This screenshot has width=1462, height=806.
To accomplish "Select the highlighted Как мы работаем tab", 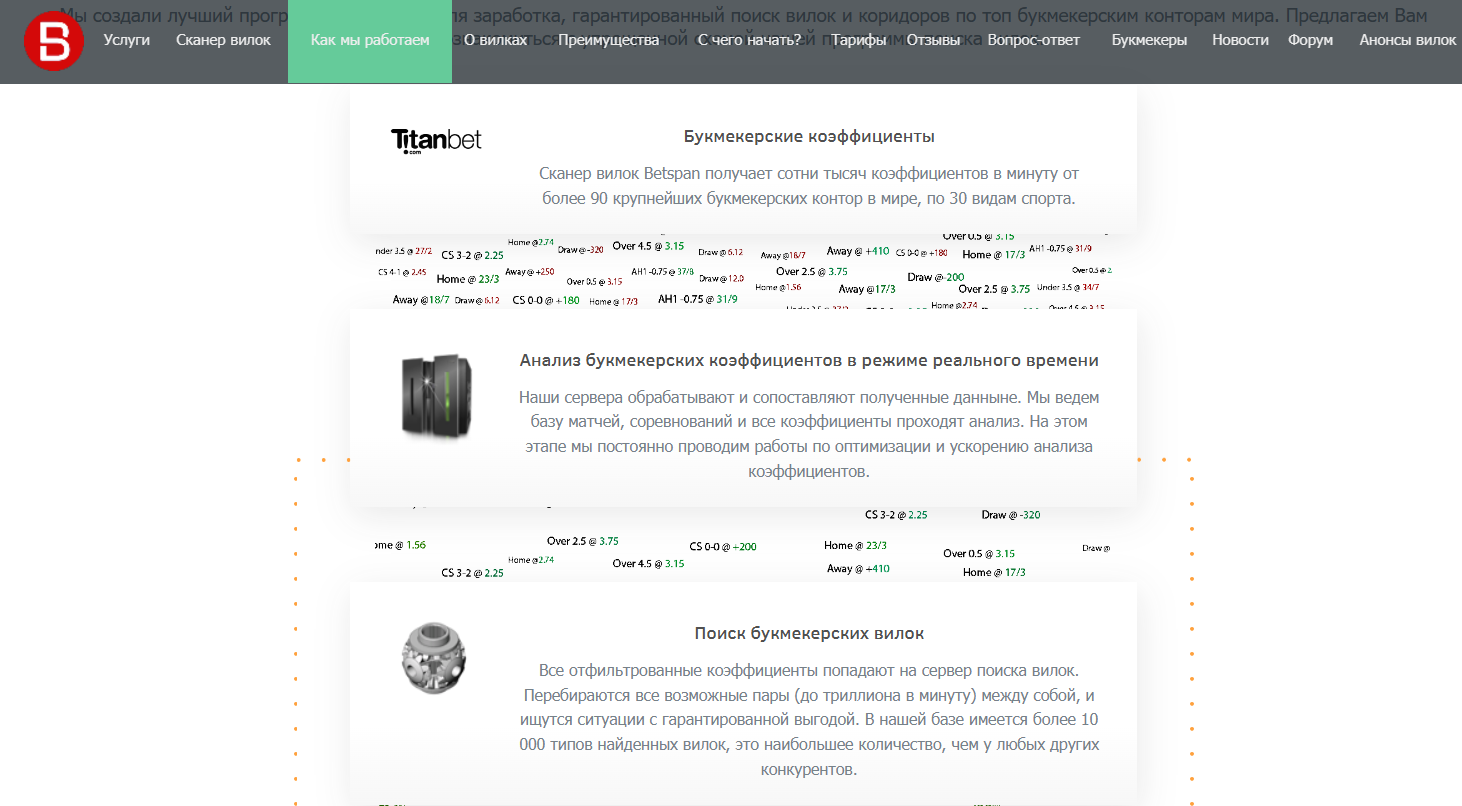I will (x=370, y=41).
